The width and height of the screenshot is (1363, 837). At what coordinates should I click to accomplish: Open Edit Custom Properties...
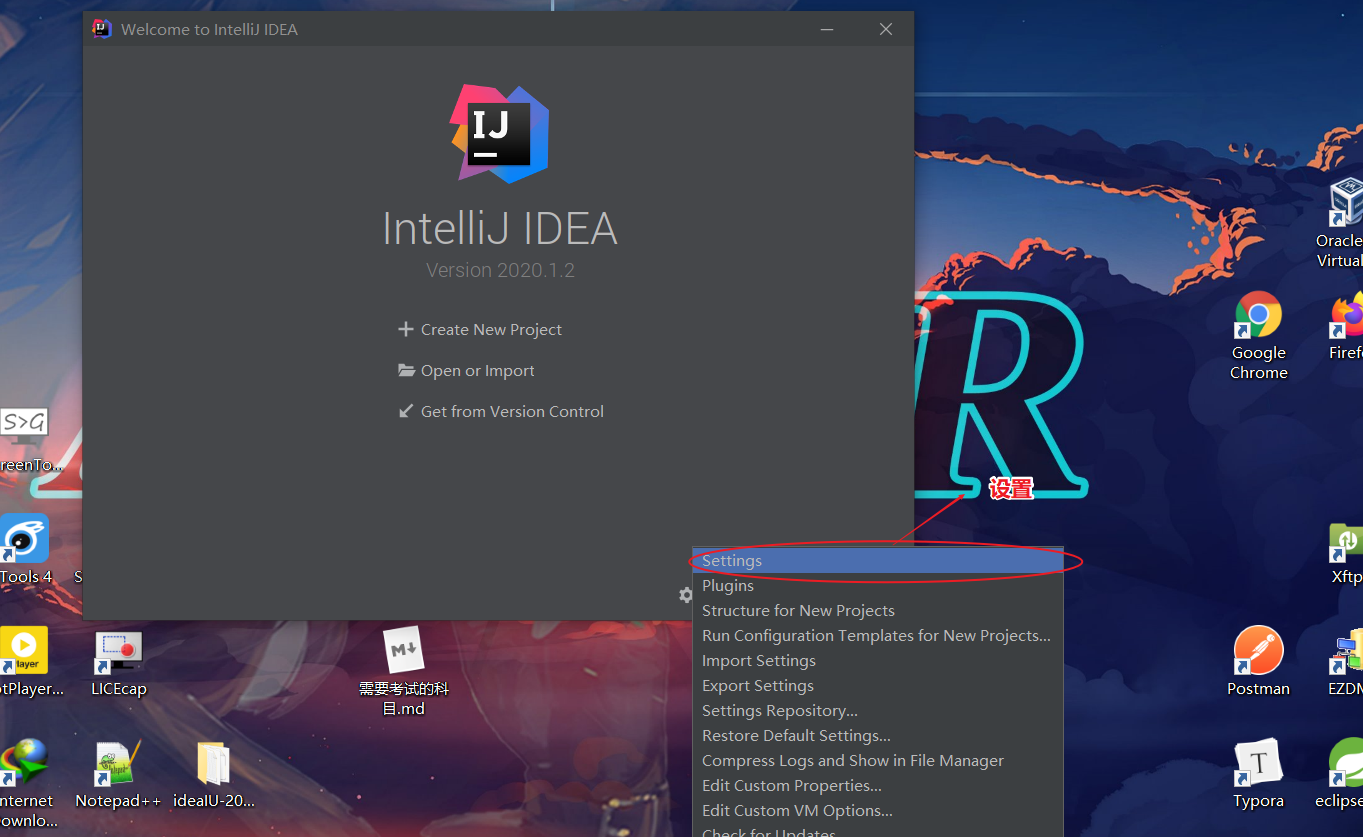(x=877, y=786)
